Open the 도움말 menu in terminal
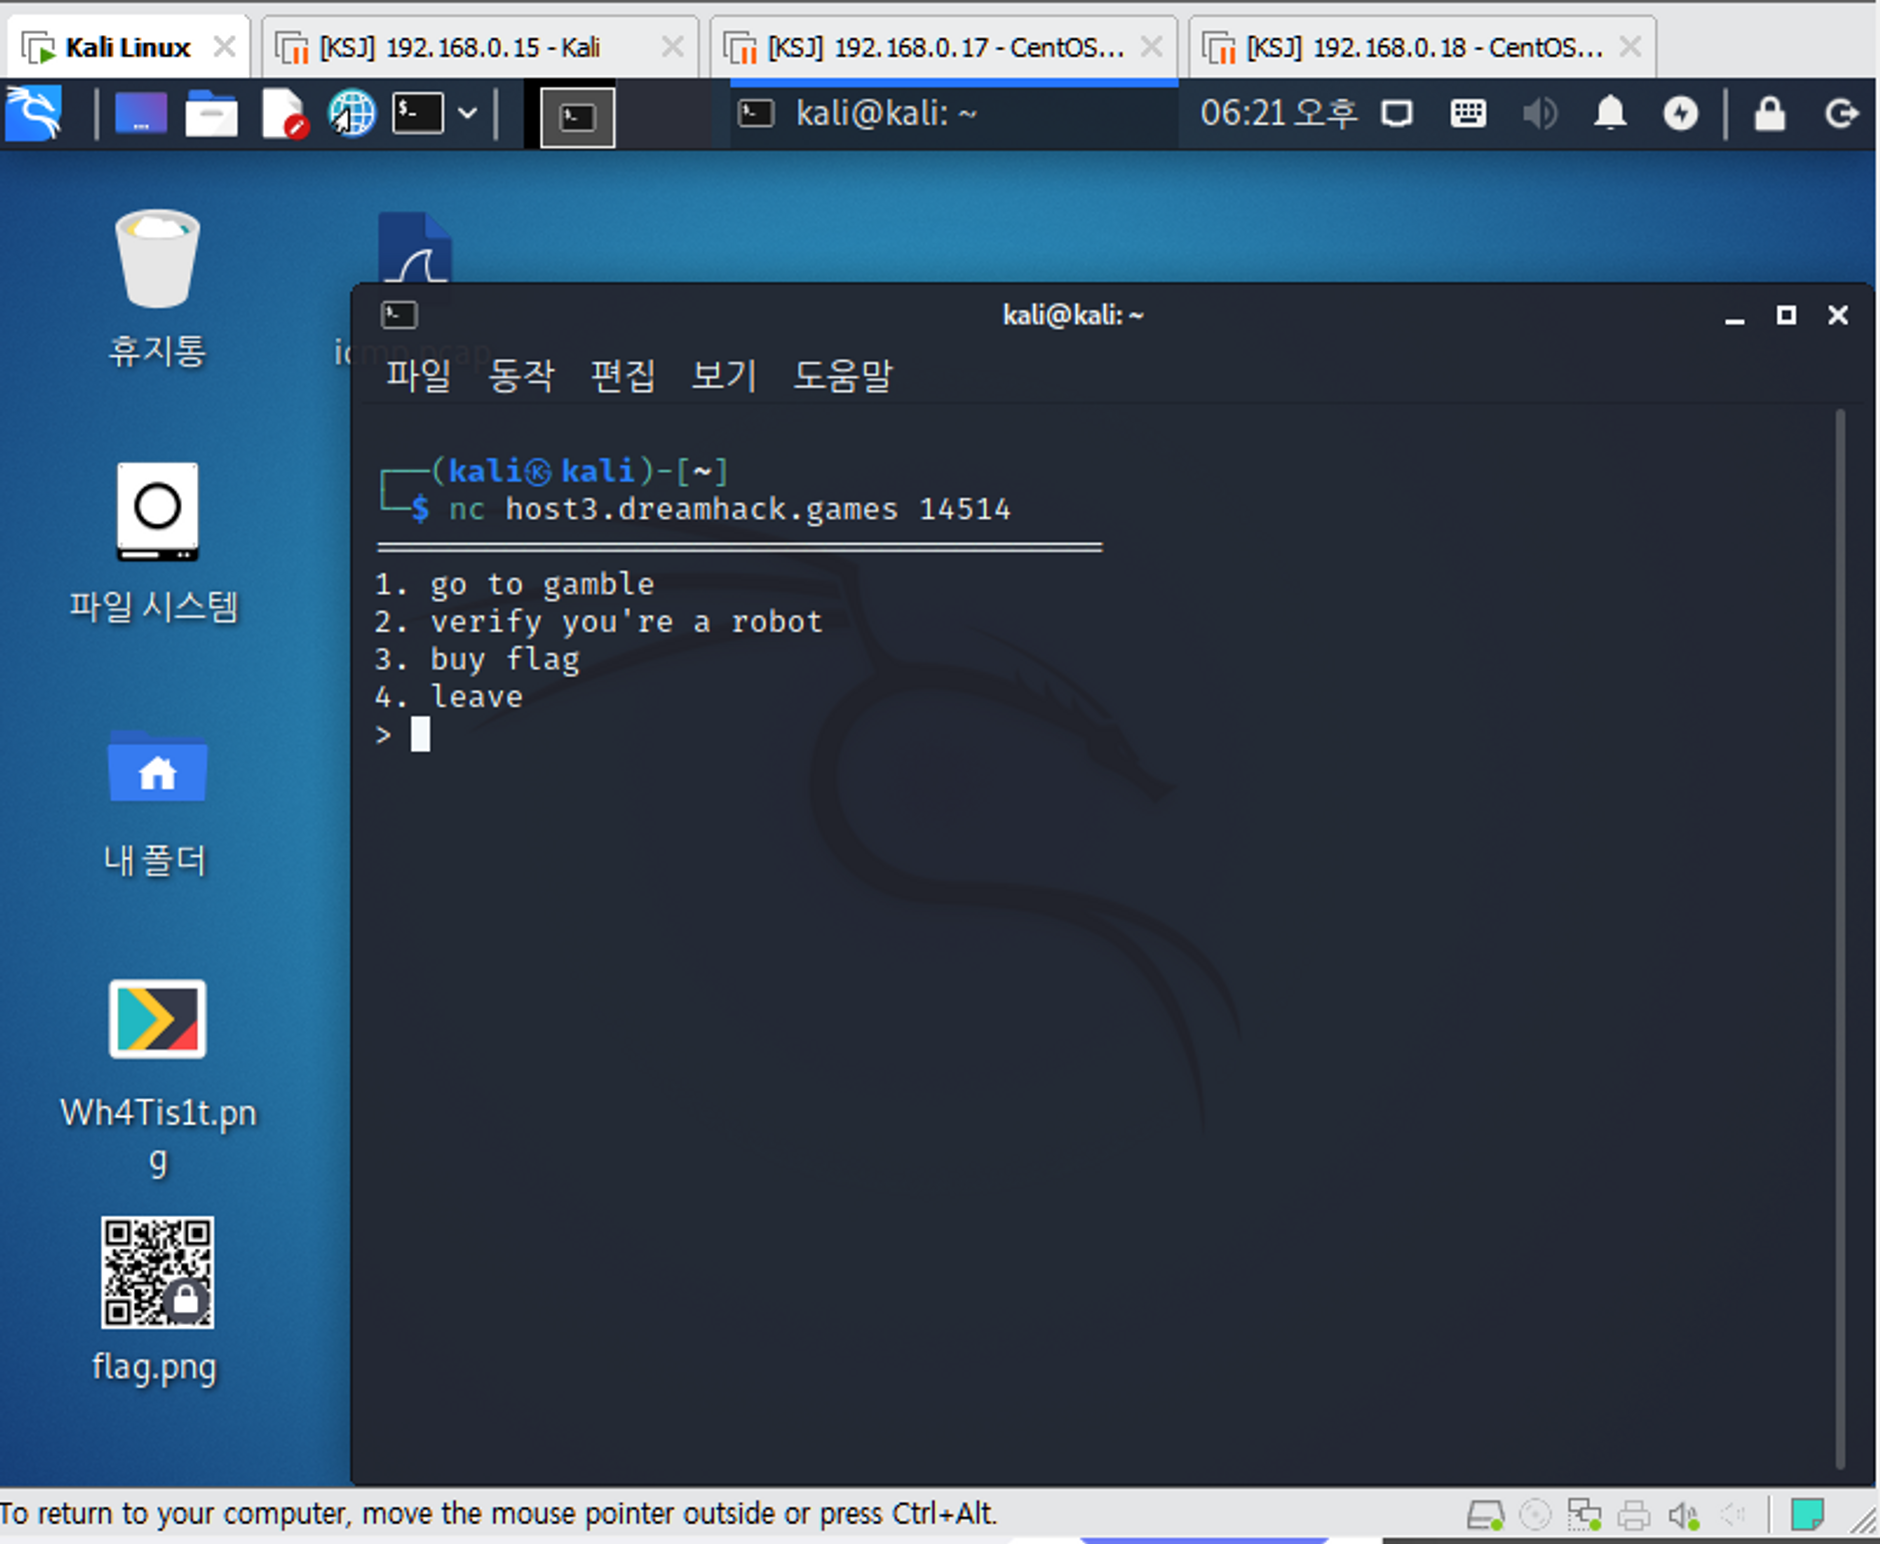 [843, 375]
